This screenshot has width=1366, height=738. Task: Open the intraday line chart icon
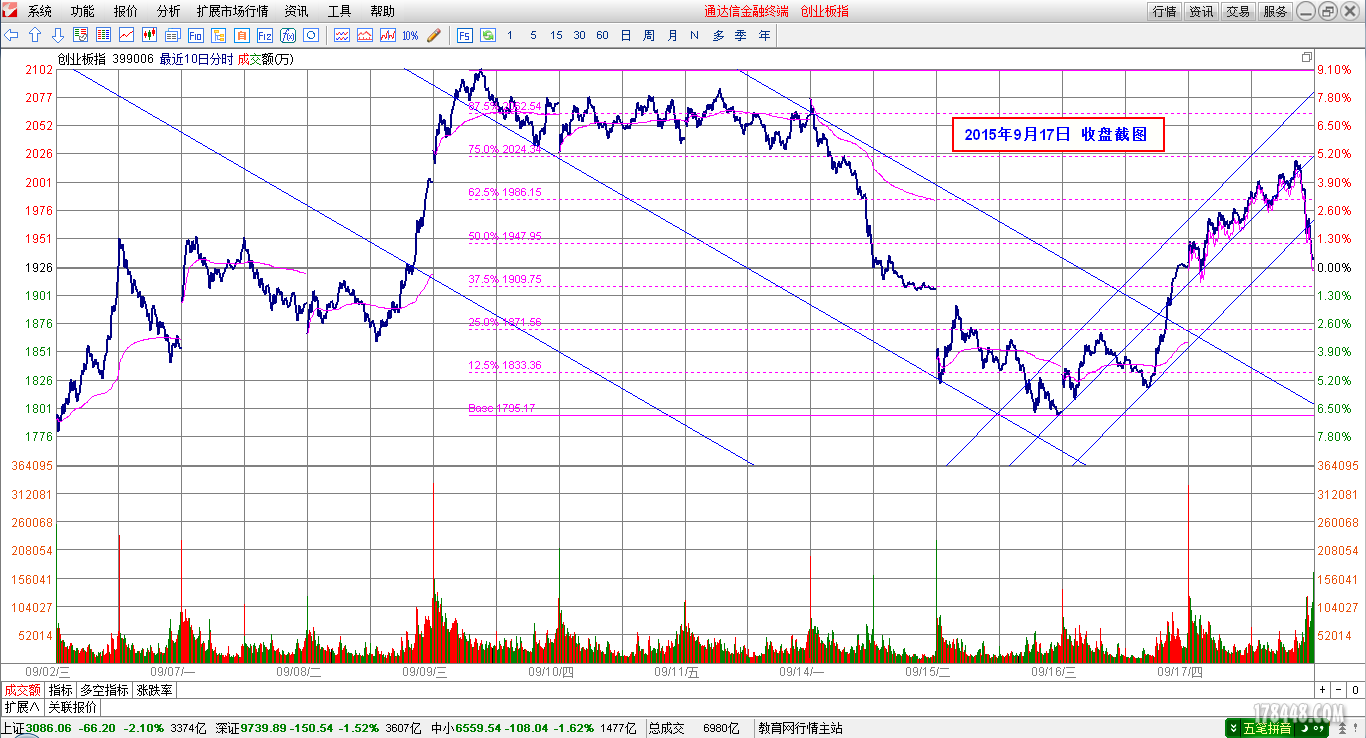[126, 35]
